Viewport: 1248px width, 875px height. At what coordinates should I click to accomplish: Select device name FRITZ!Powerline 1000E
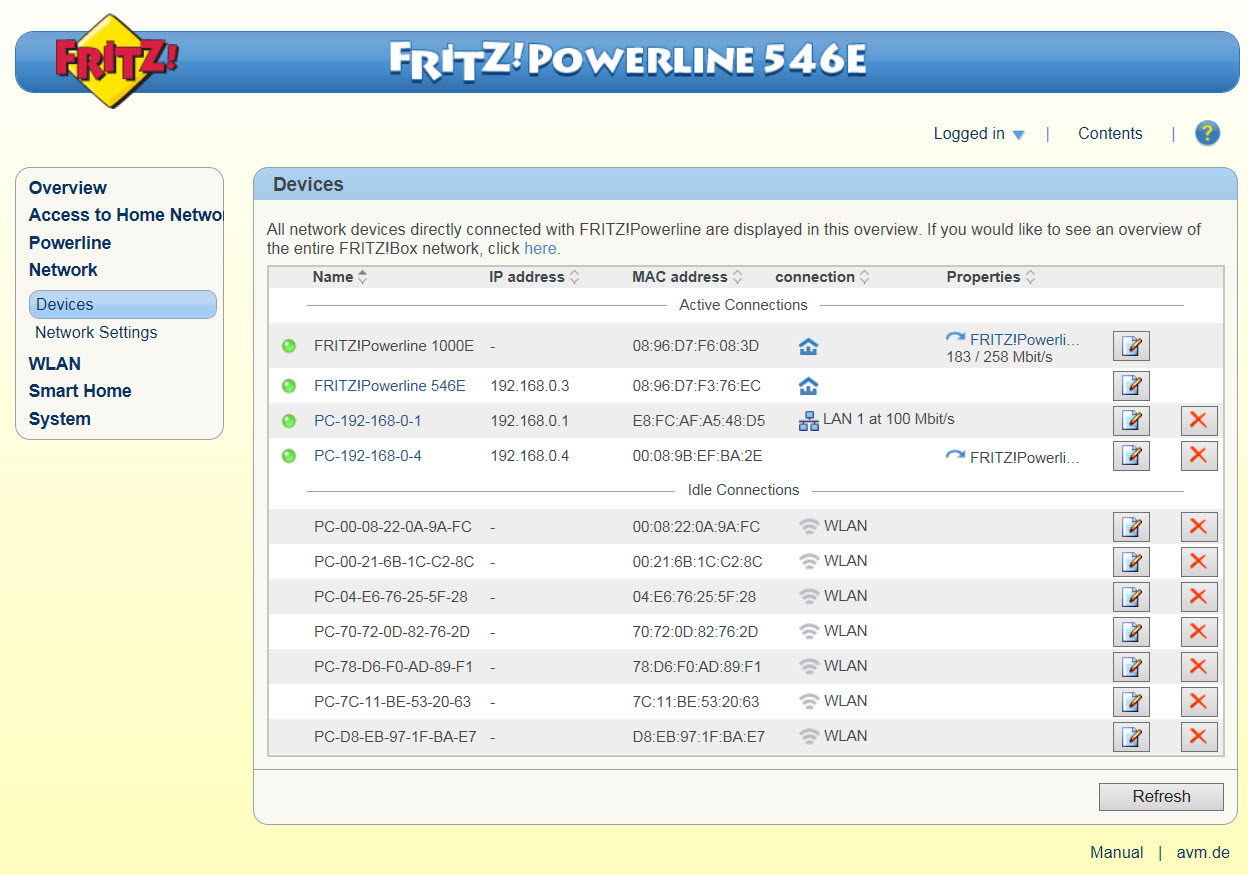(x=394, y=346)
